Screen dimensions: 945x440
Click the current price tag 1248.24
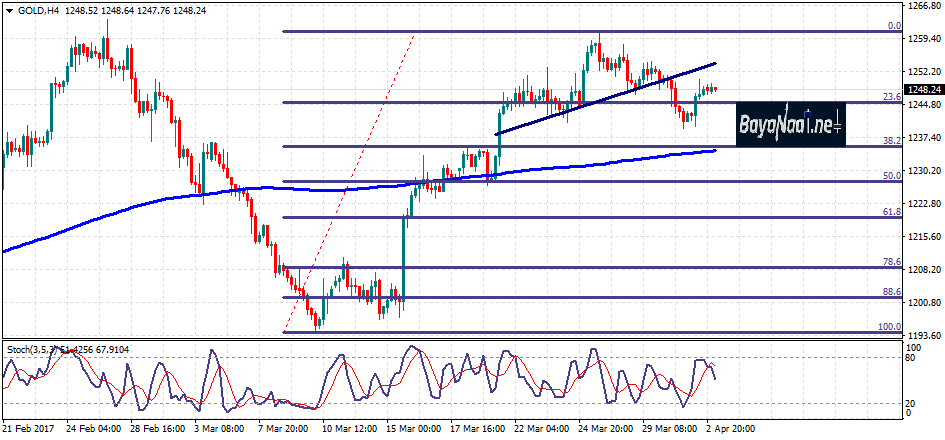click(x=923, y=90)
